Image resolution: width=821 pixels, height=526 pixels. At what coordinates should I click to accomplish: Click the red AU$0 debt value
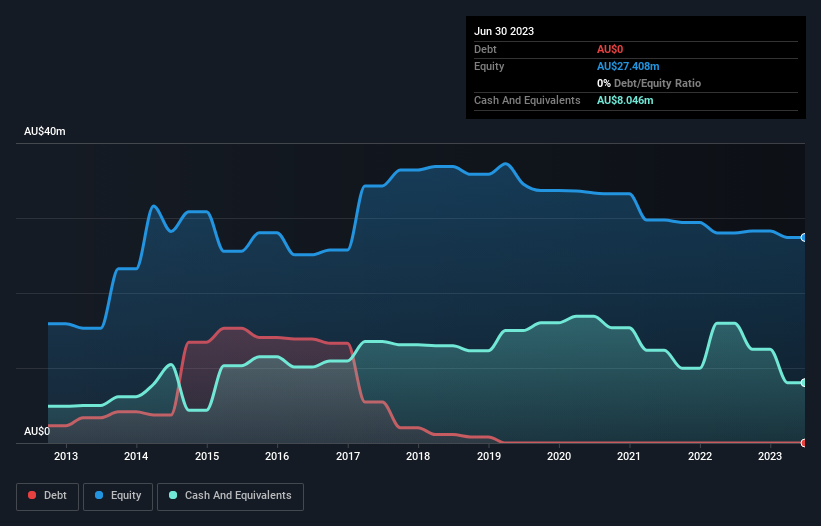coord(610,49)
